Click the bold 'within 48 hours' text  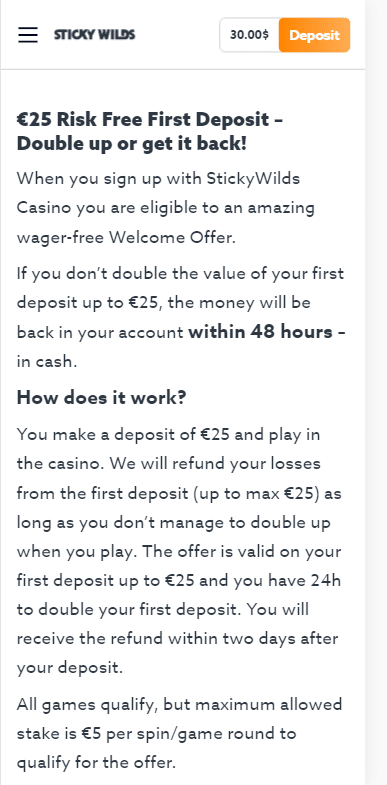pos(260,332)
